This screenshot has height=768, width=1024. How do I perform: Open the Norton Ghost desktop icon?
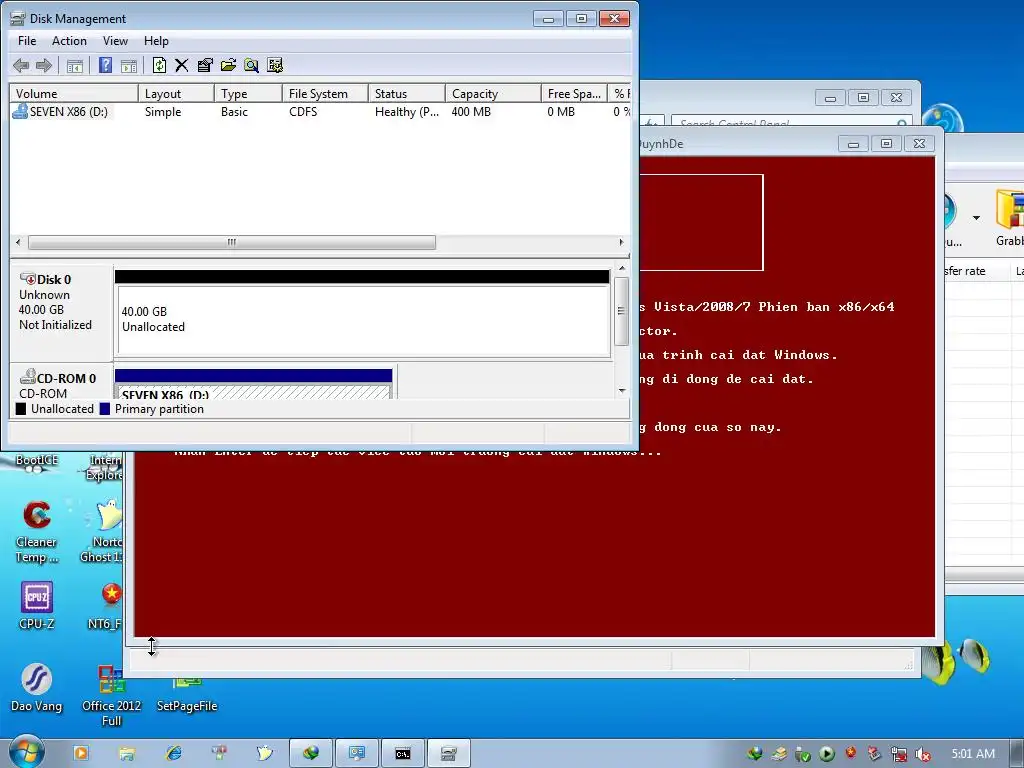[x=103, y=531]
